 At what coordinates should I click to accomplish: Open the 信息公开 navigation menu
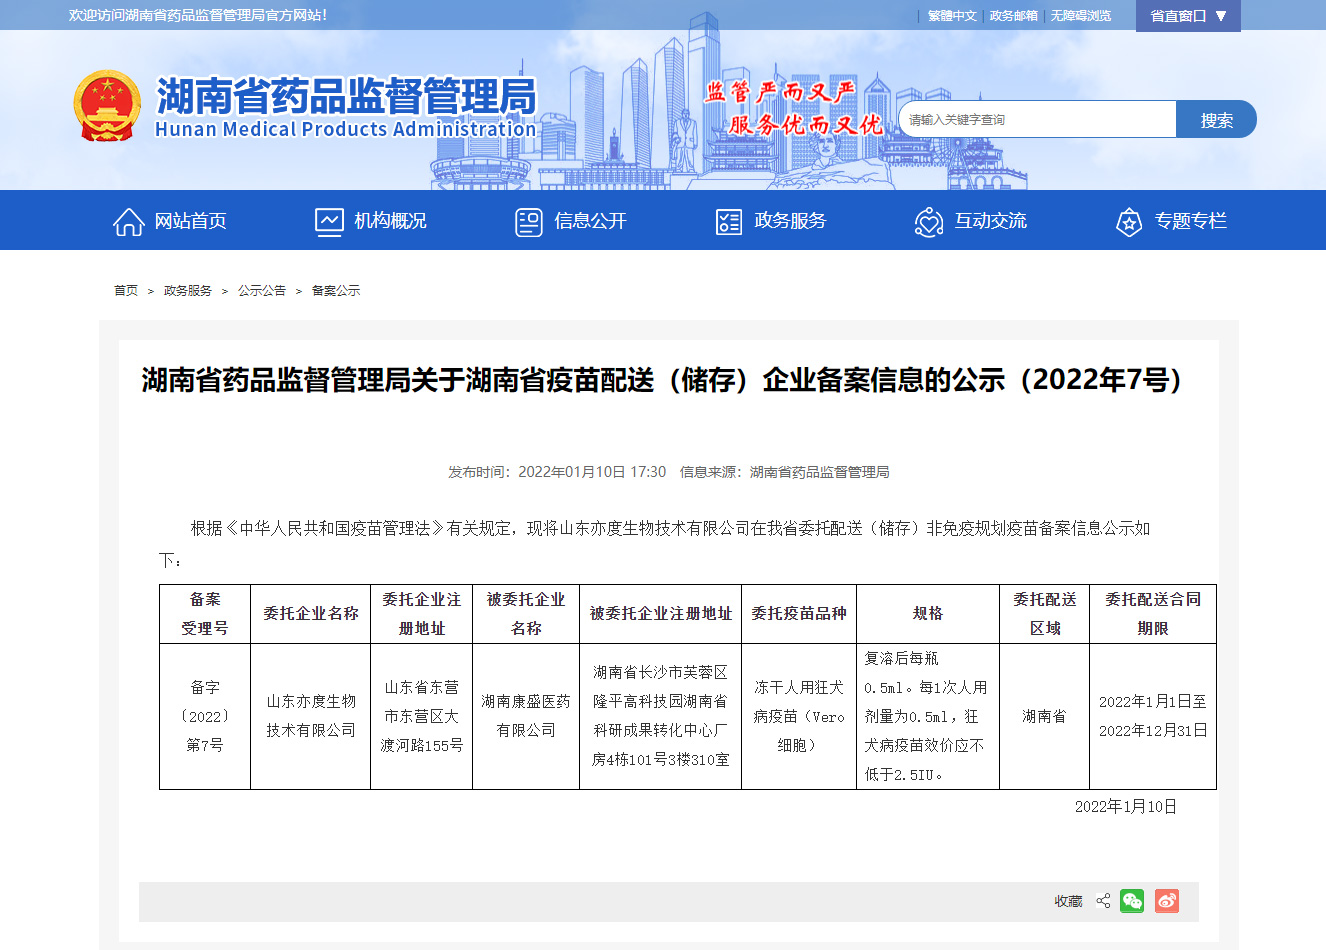click(590, 221)
